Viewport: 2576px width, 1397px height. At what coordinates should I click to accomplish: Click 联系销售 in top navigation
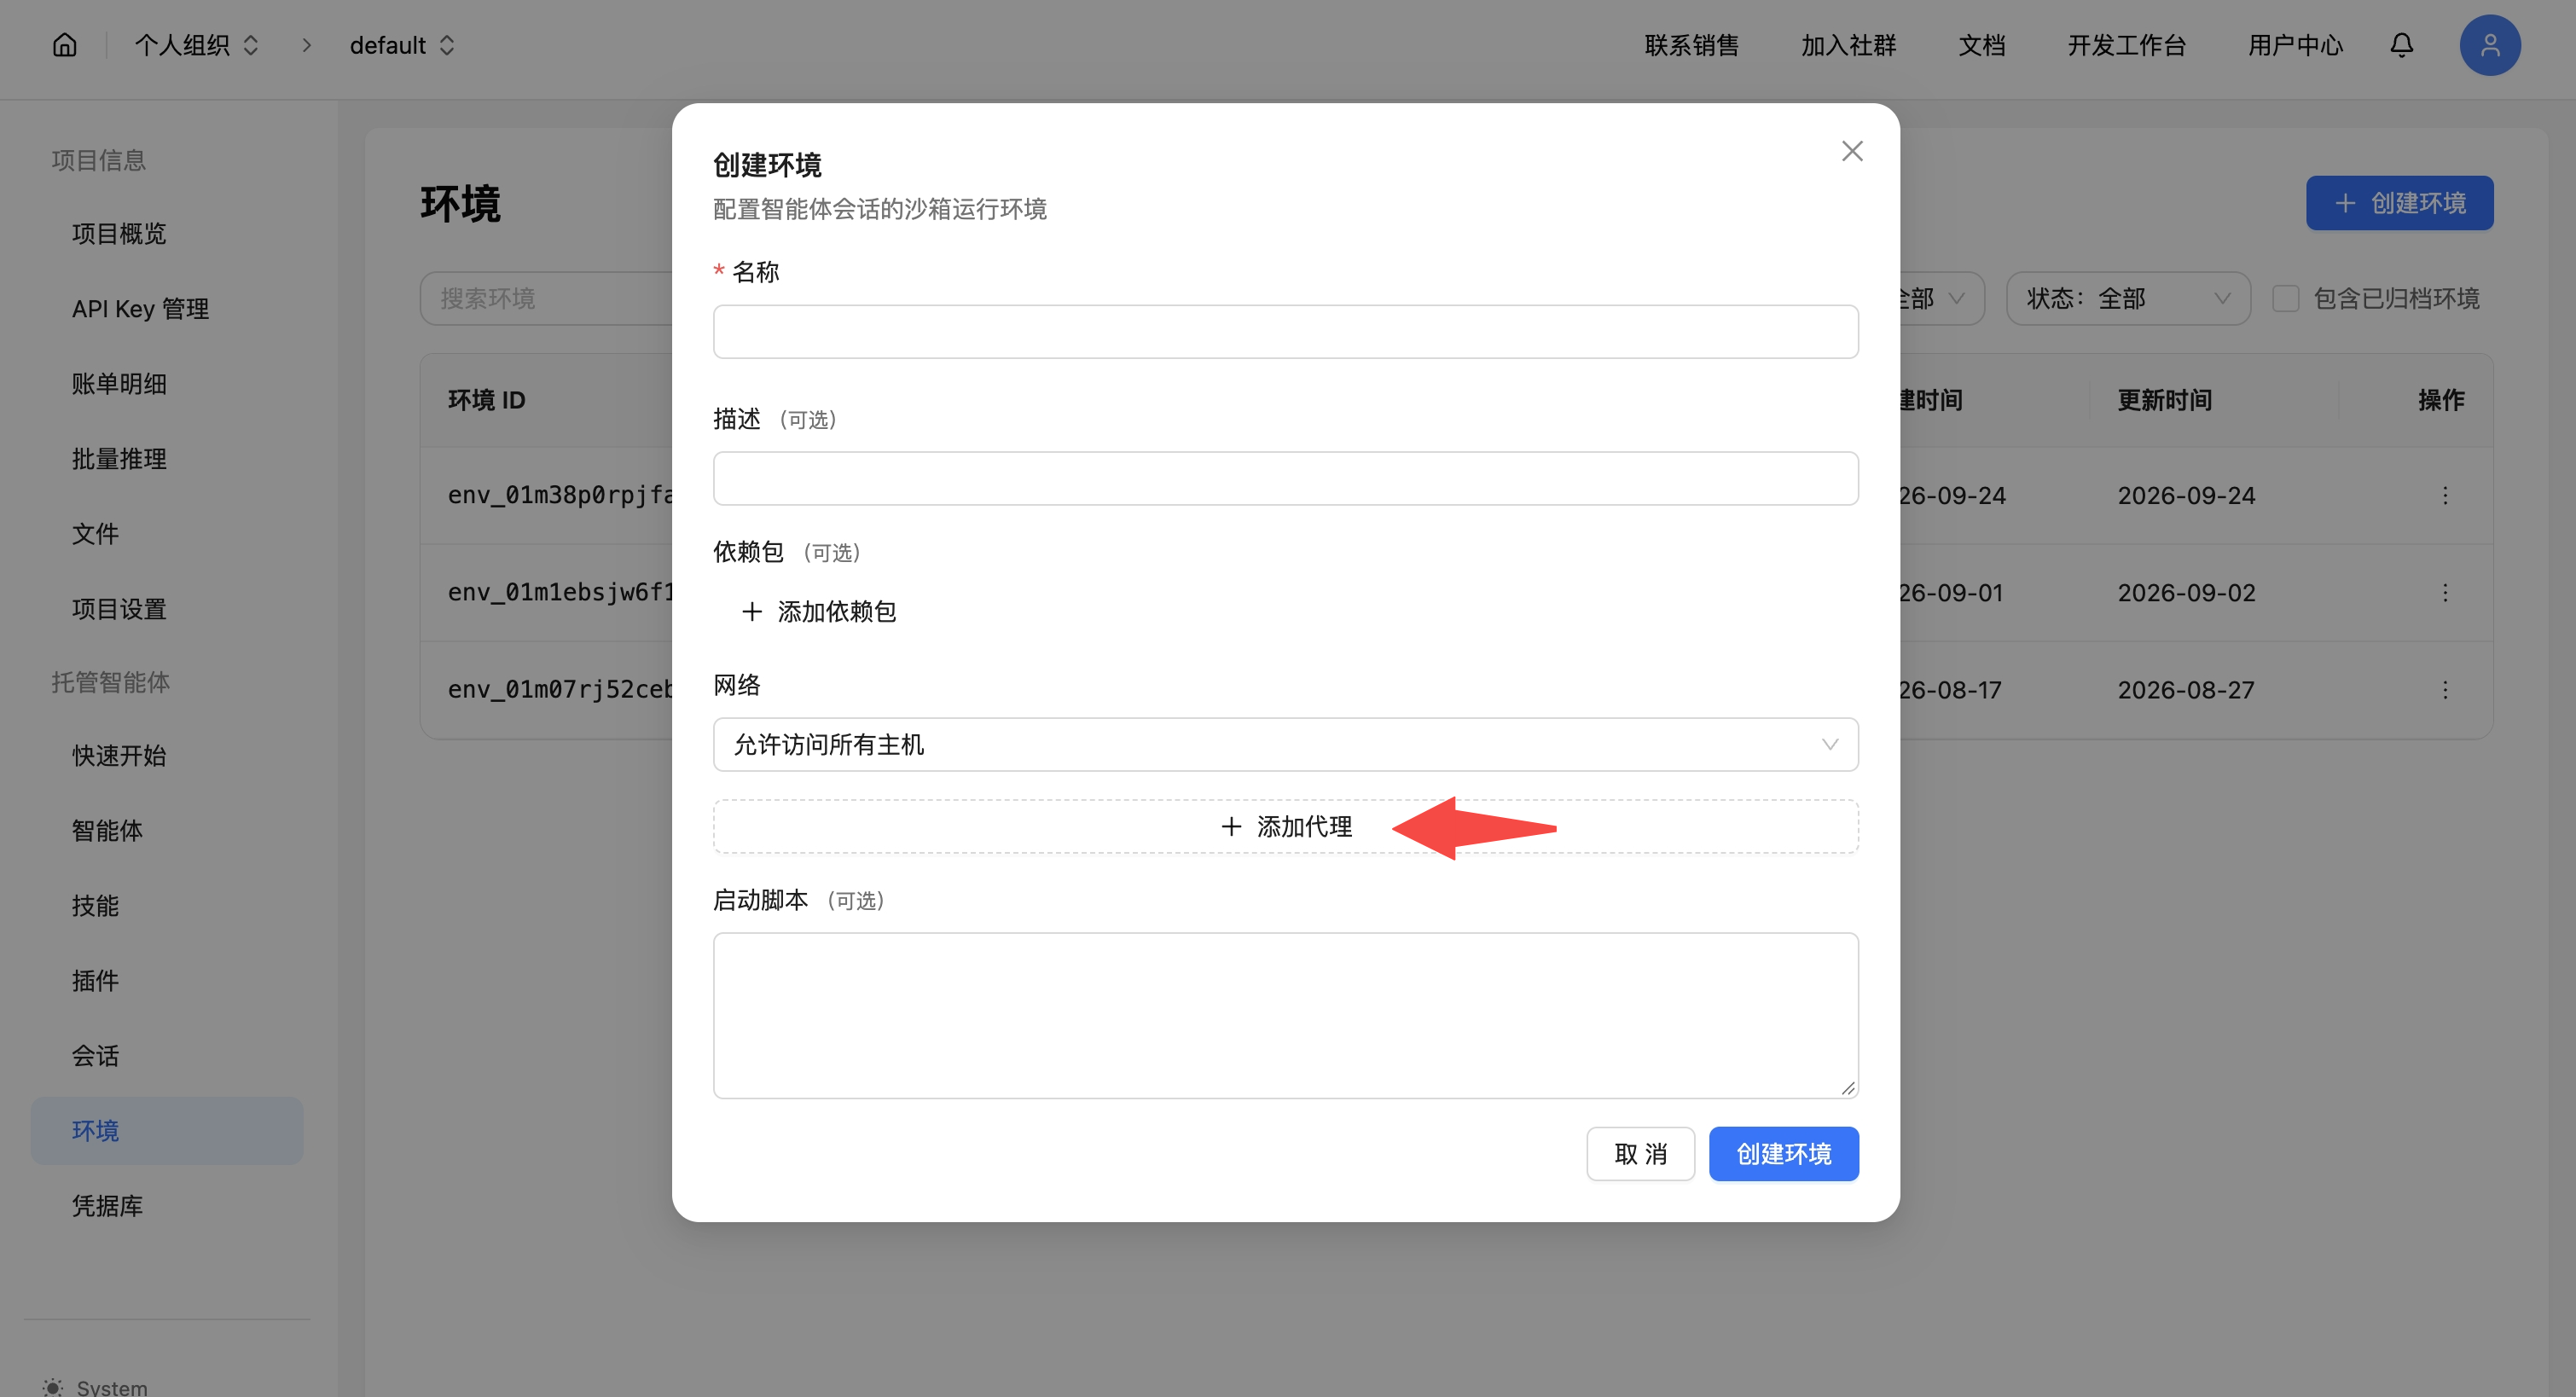click(1691, 45)
